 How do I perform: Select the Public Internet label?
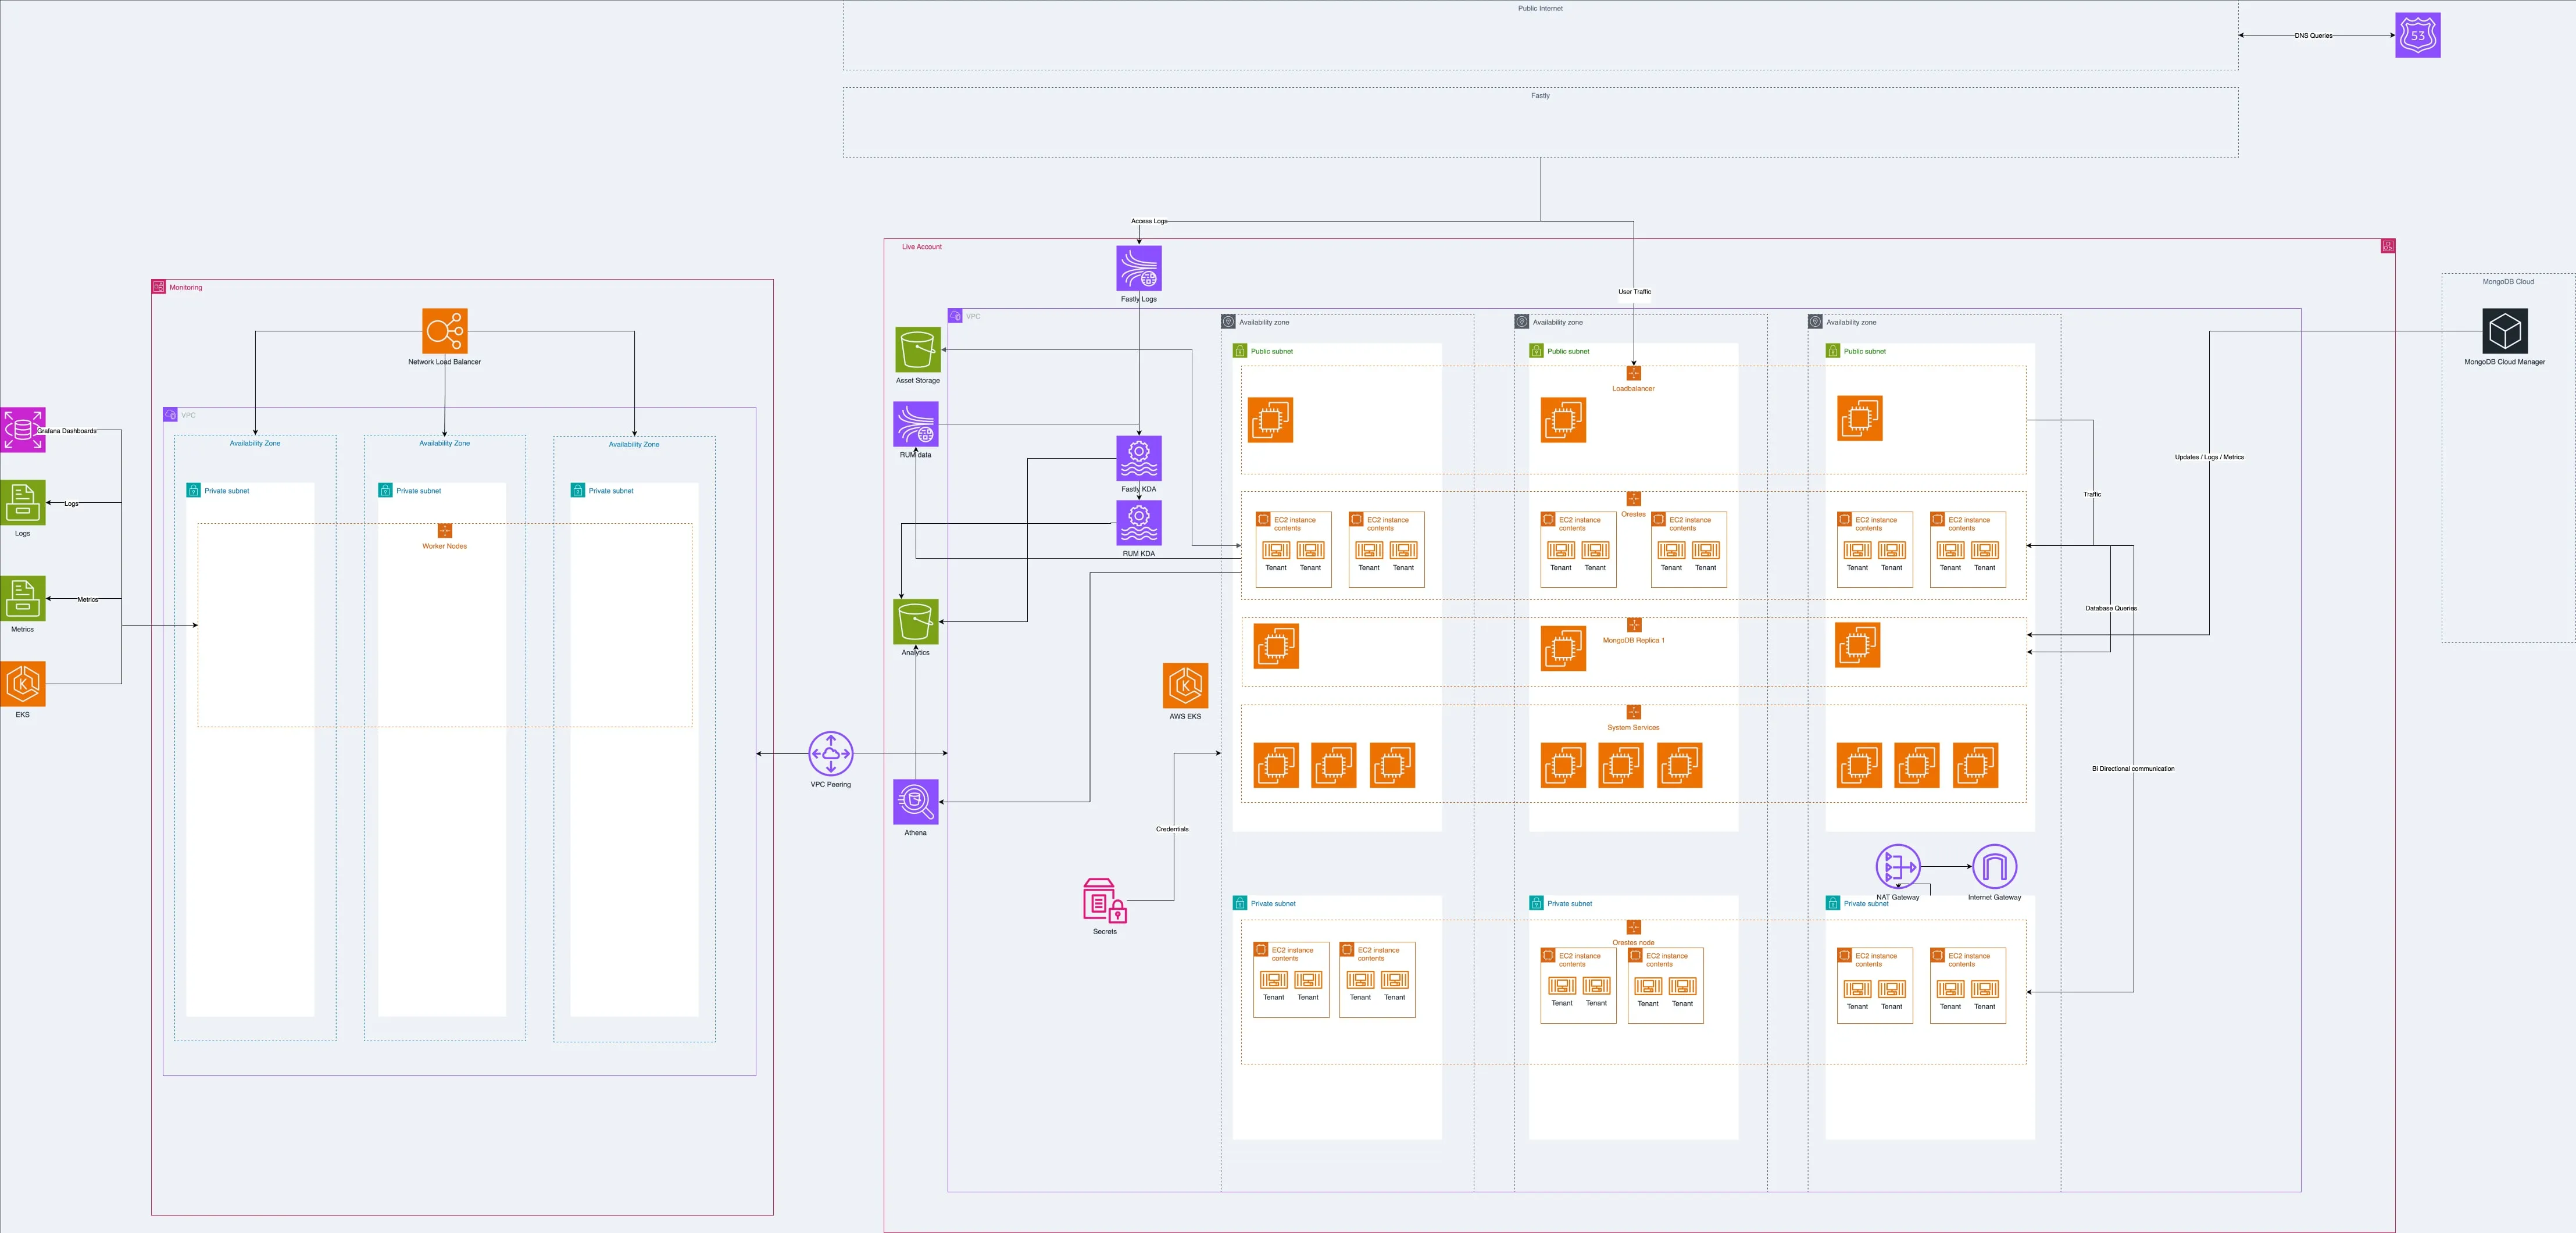click(1540, 8)
